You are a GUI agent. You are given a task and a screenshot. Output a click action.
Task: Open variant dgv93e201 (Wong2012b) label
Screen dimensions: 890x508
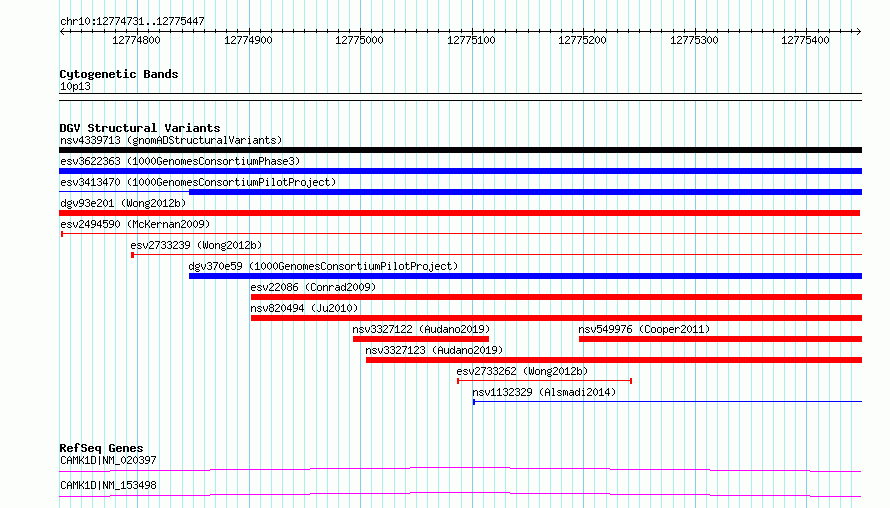123,203
